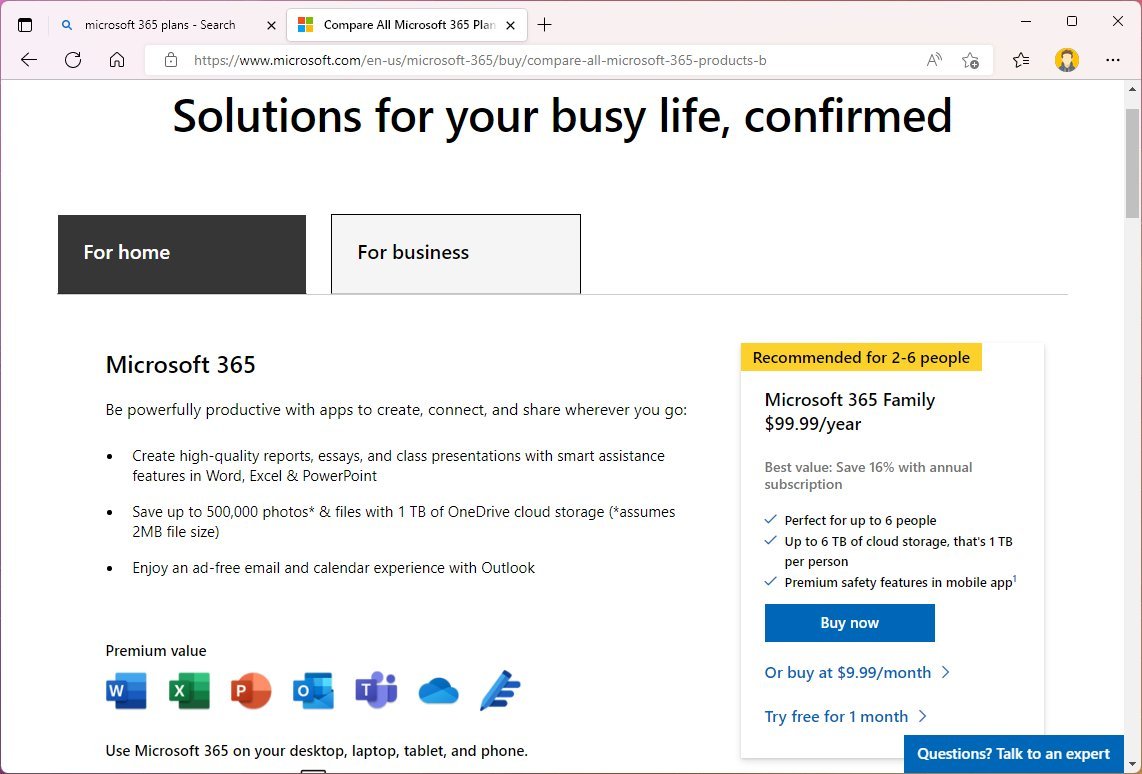Viewport: 1142px width, 774px height.
Task: Click the browser home icon
Action: [117, 60]
